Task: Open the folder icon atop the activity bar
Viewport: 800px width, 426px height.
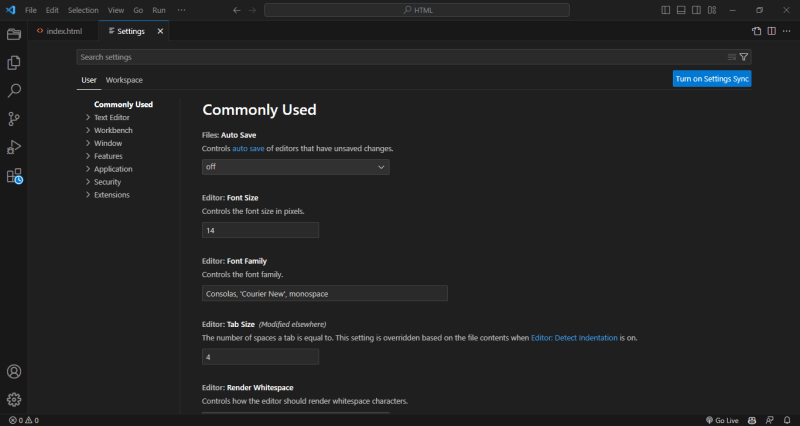Action: [14, 34]
